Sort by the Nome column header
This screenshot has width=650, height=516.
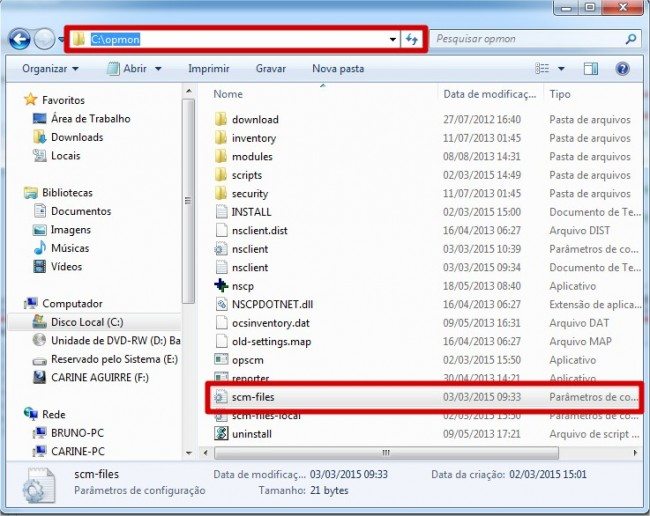[228, 93]
